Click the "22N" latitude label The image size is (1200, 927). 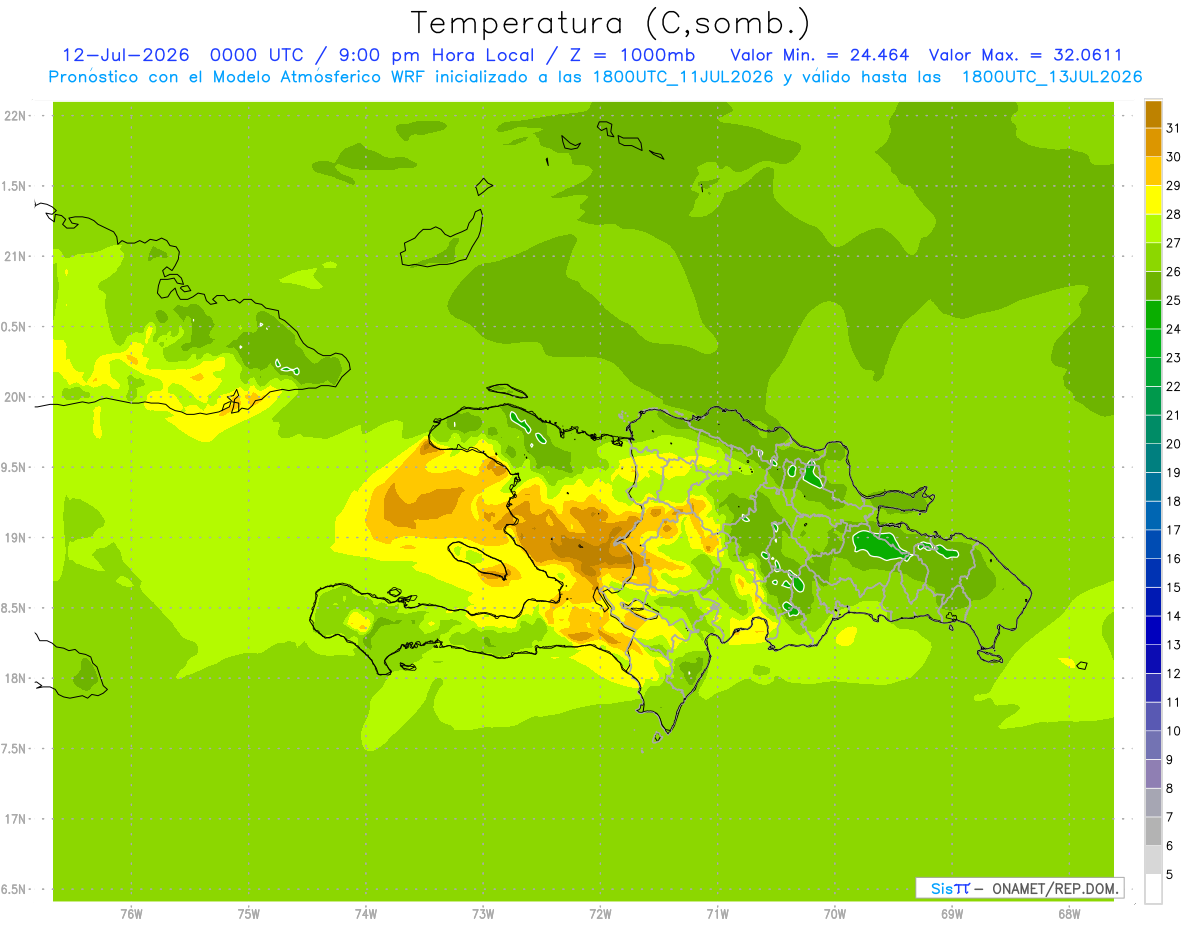[x=16, y=116]
